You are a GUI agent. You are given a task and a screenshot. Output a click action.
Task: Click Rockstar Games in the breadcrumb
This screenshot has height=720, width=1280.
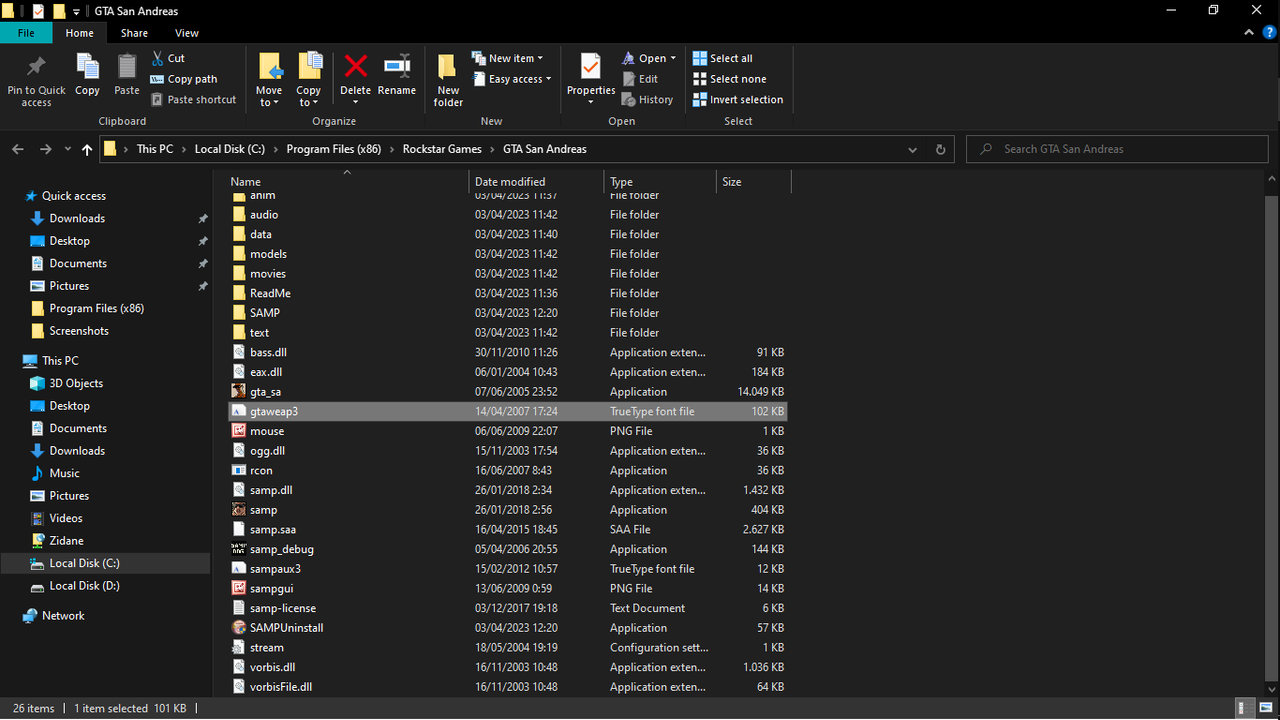[x=442, y=149]
